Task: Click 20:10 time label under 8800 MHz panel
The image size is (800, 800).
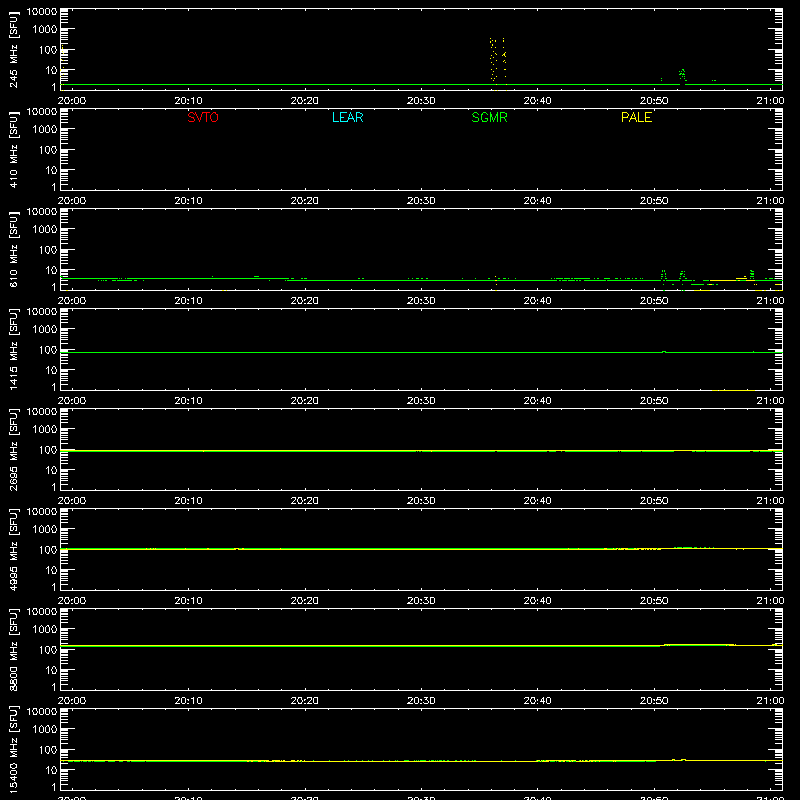Action: pyautogui.click(x=188, y=701)
